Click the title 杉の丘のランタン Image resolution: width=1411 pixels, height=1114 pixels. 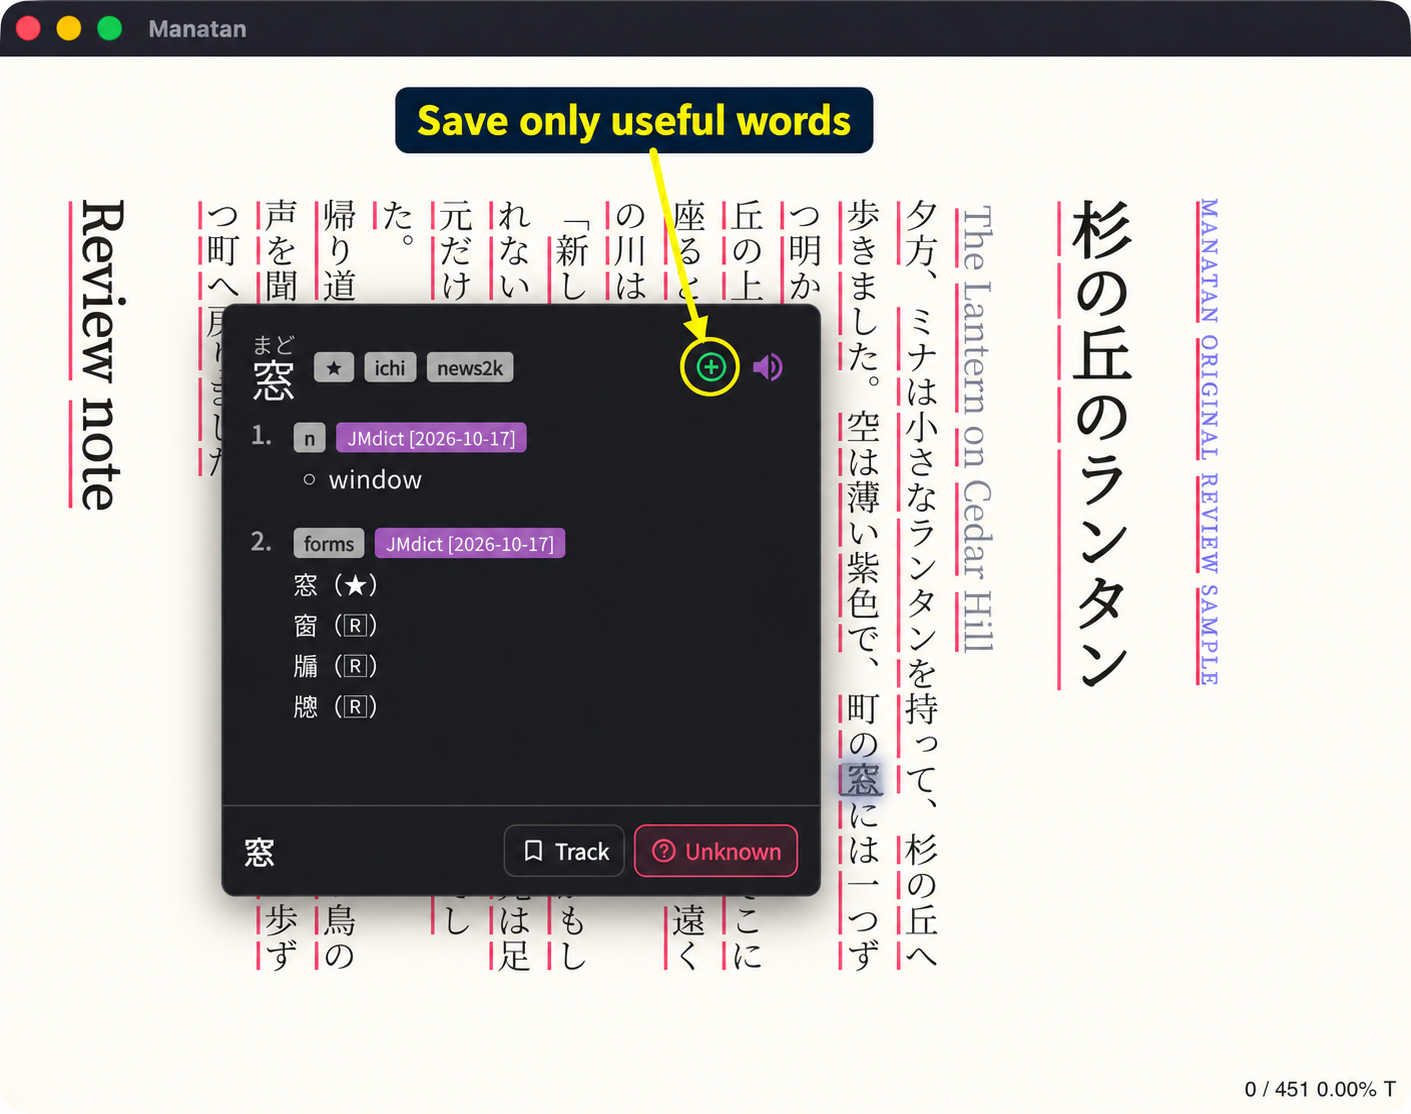1101,445
